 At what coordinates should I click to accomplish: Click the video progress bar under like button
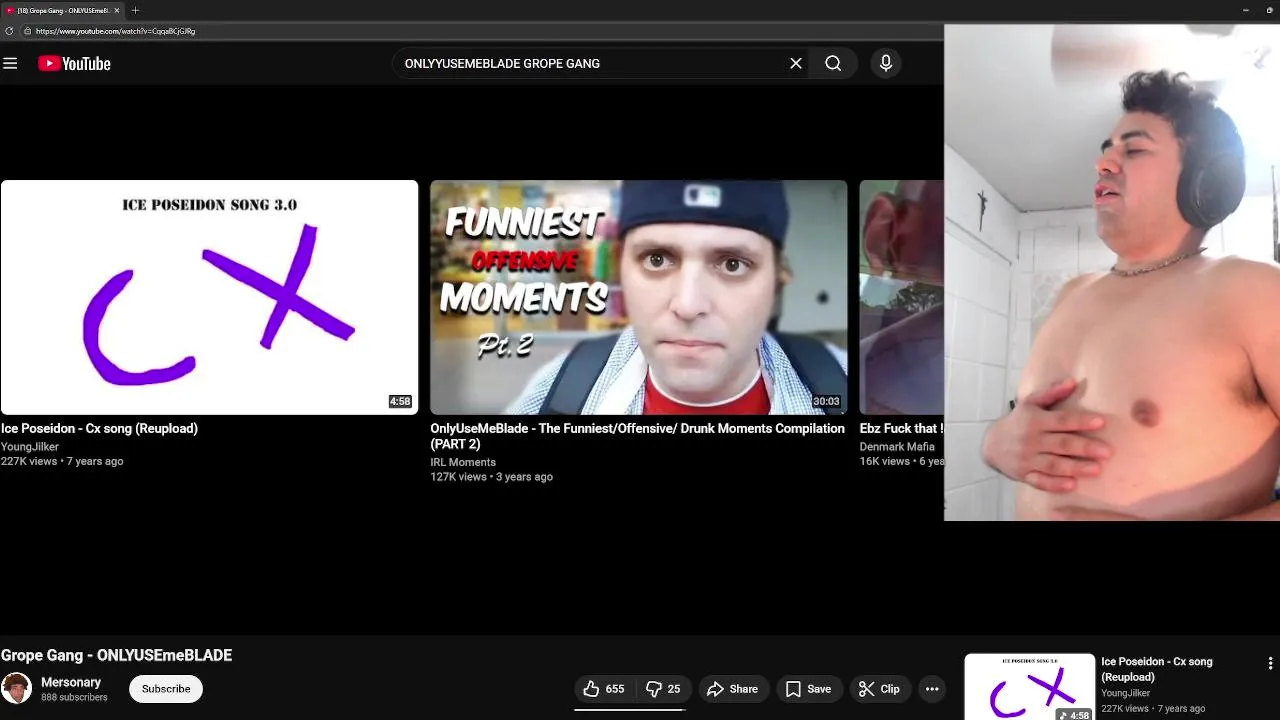click(x=629, y=710)
